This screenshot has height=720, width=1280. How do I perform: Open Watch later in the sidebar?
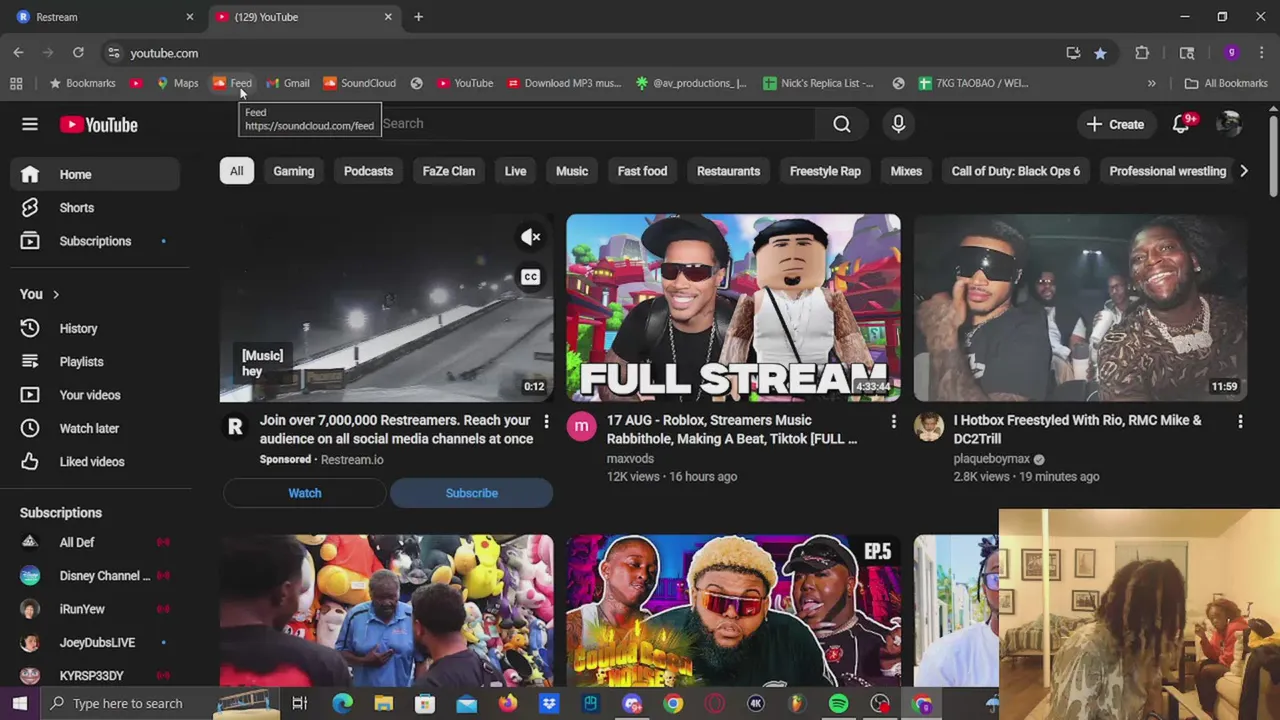click(96, 428)
